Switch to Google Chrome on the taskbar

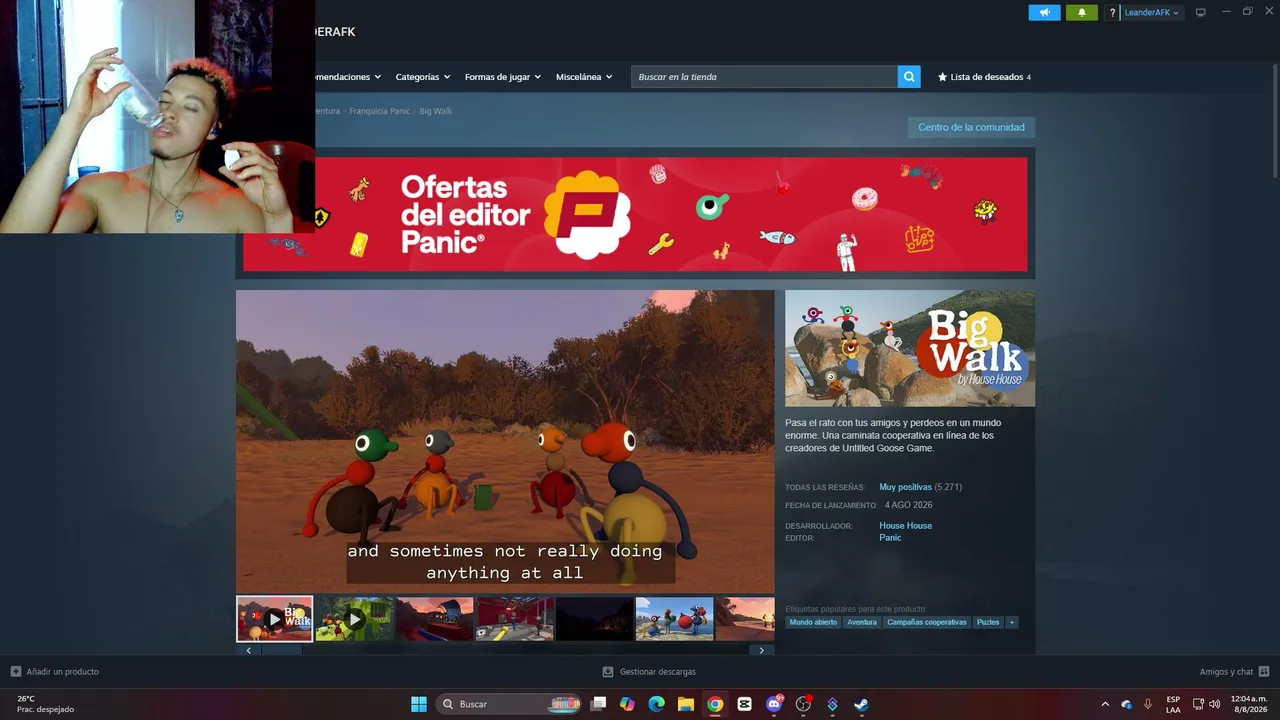point(715,704)
